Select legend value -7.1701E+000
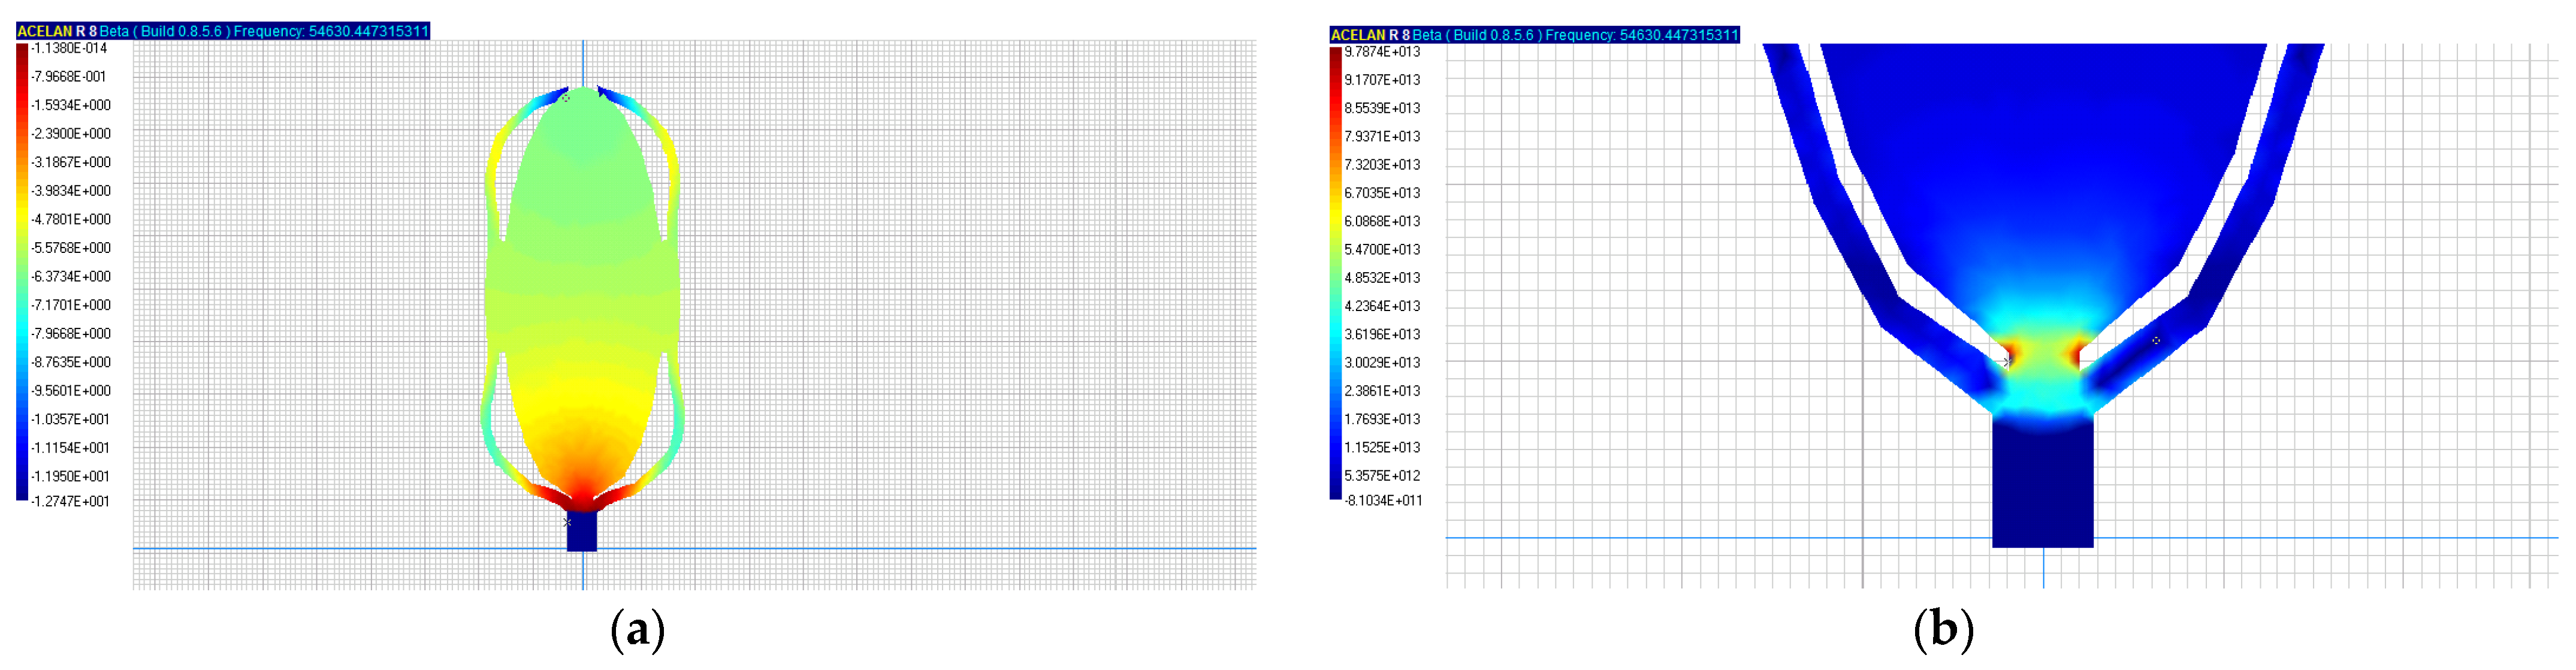Image resolution: width=2576 pixels, height=670 pixels. click(71, 305)
